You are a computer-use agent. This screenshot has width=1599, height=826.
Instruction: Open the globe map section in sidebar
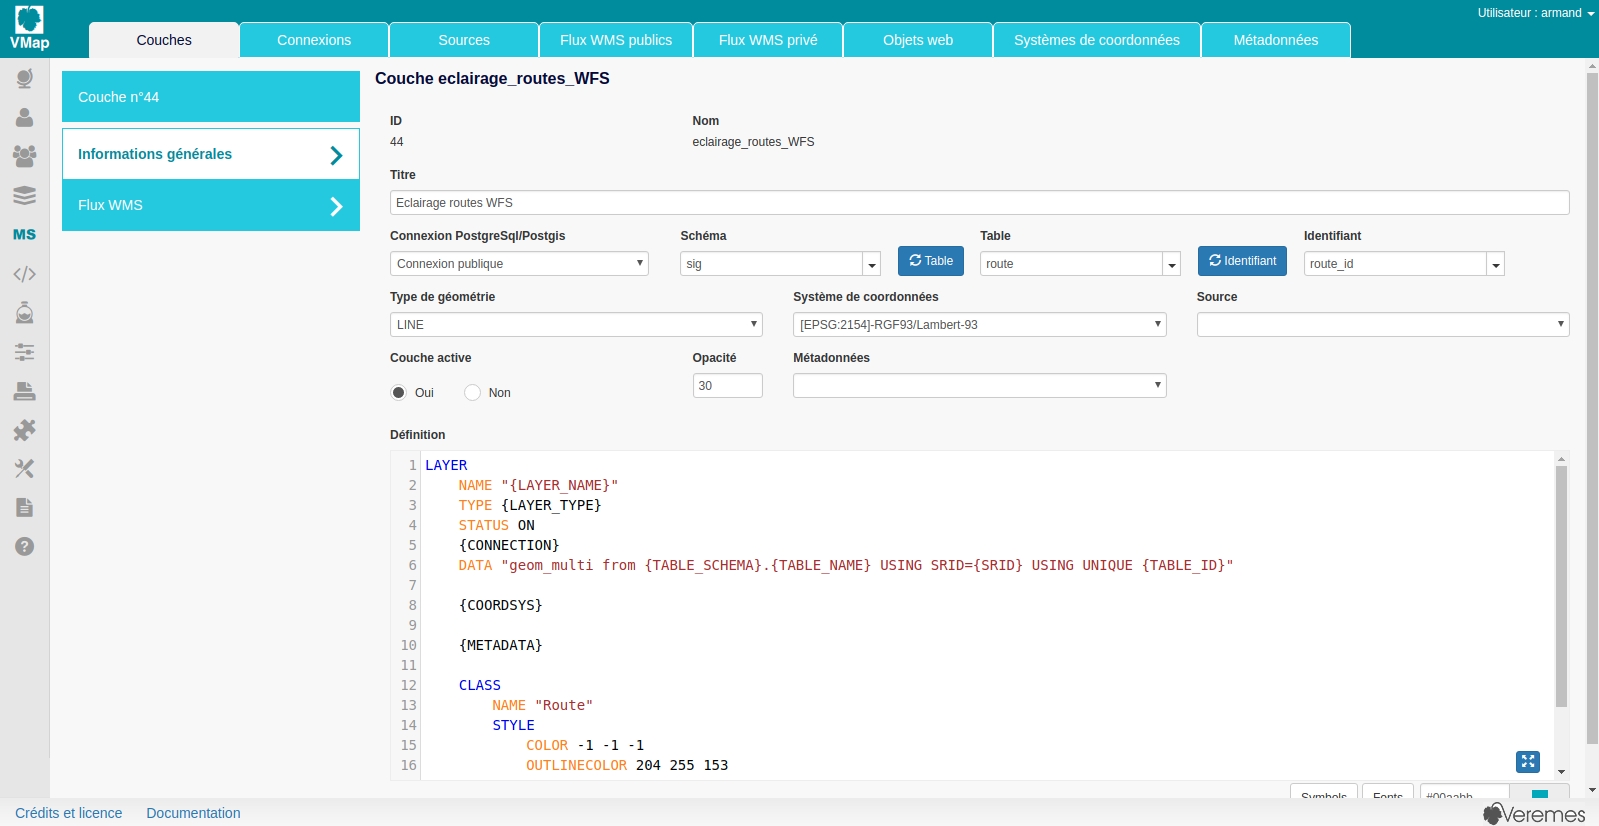(25, 78)
